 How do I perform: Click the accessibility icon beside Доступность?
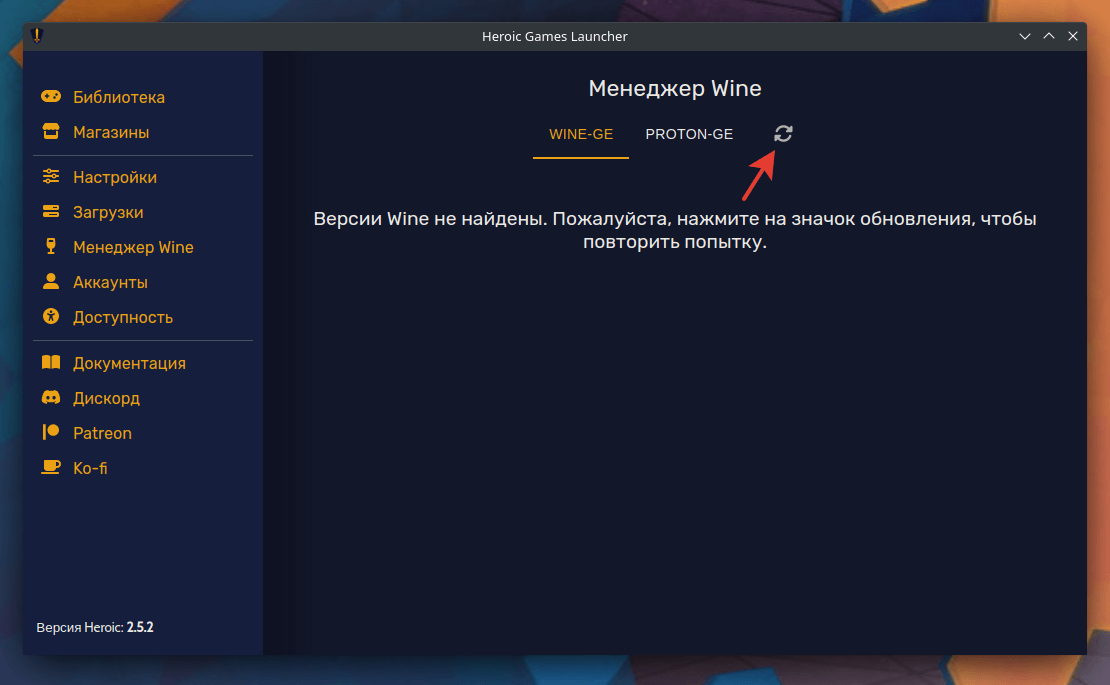click(x=51, y=316)
